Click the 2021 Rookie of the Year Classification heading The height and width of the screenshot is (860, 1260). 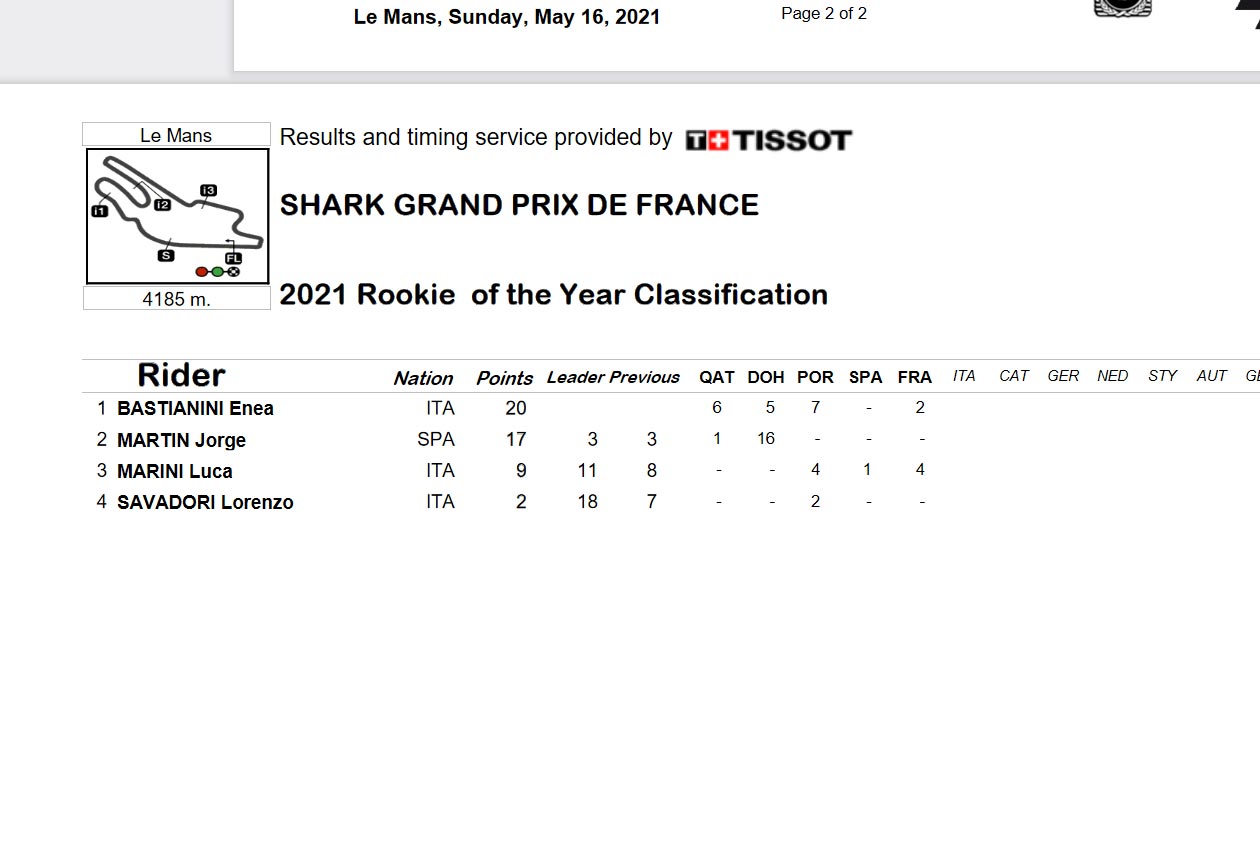[554, 295]
